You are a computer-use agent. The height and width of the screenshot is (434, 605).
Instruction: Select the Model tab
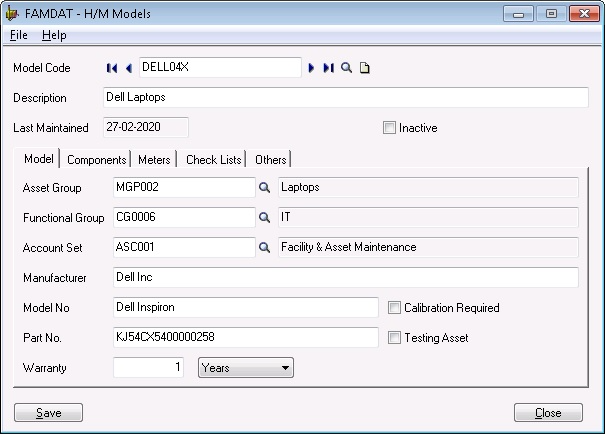(39, 159)
